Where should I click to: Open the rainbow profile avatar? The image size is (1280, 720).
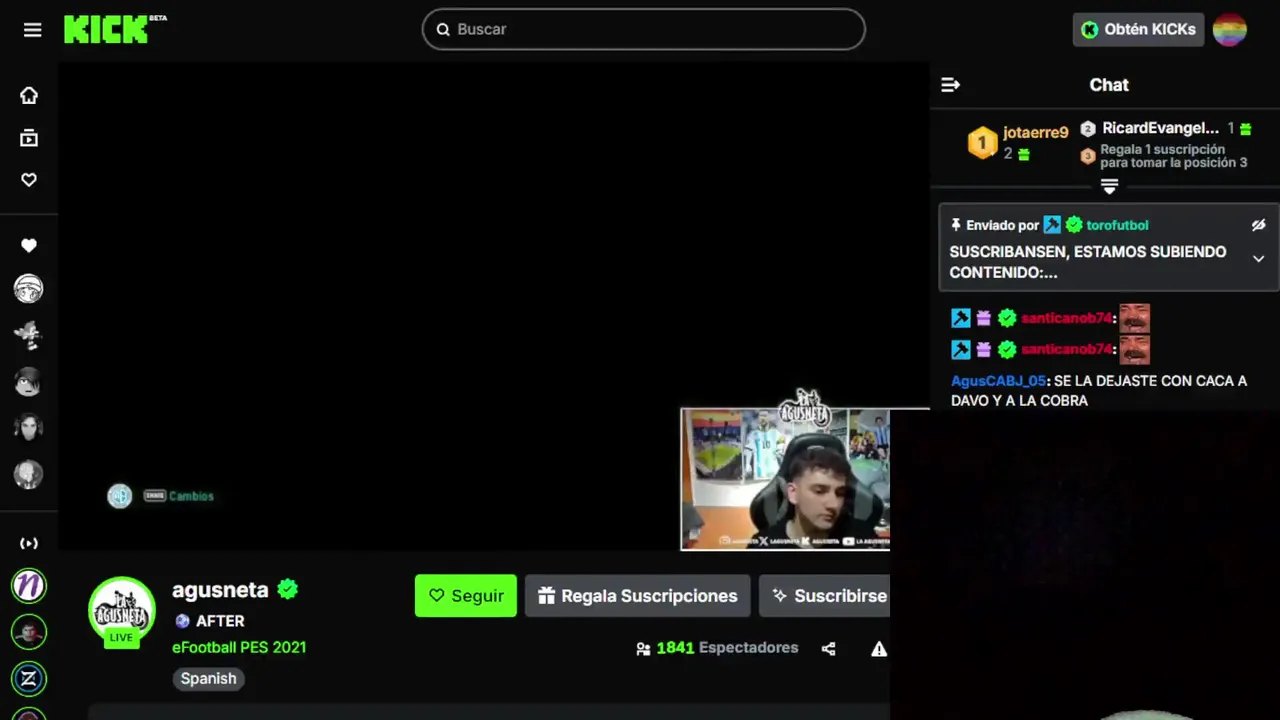click(1230, 30)
